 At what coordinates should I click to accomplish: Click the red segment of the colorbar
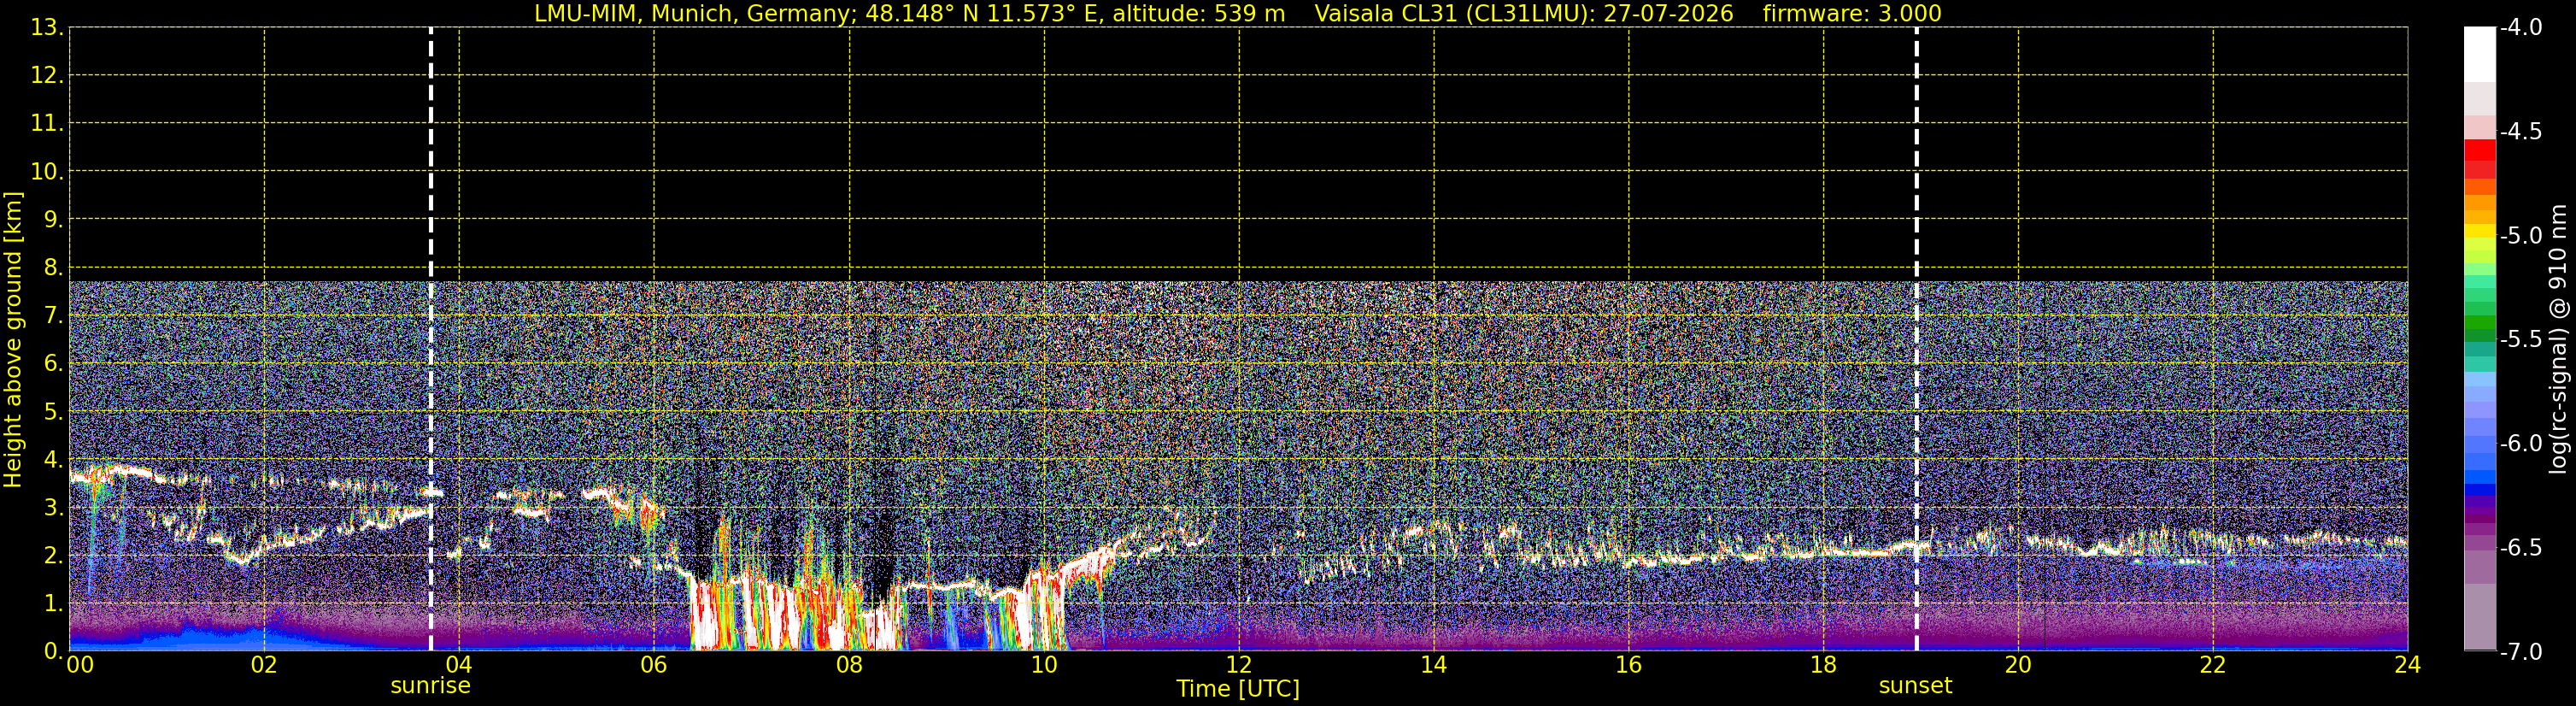coord(2479,158)
